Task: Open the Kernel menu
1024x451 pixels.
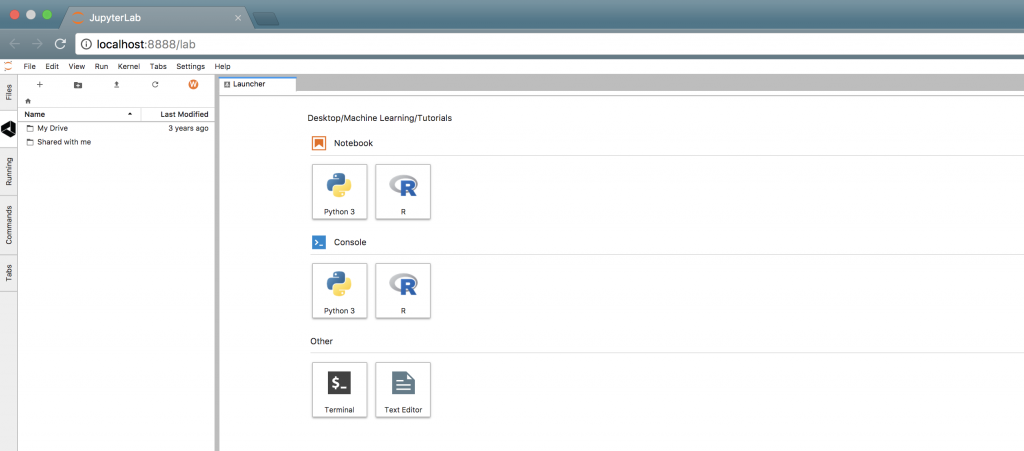Action: [129, 66]
